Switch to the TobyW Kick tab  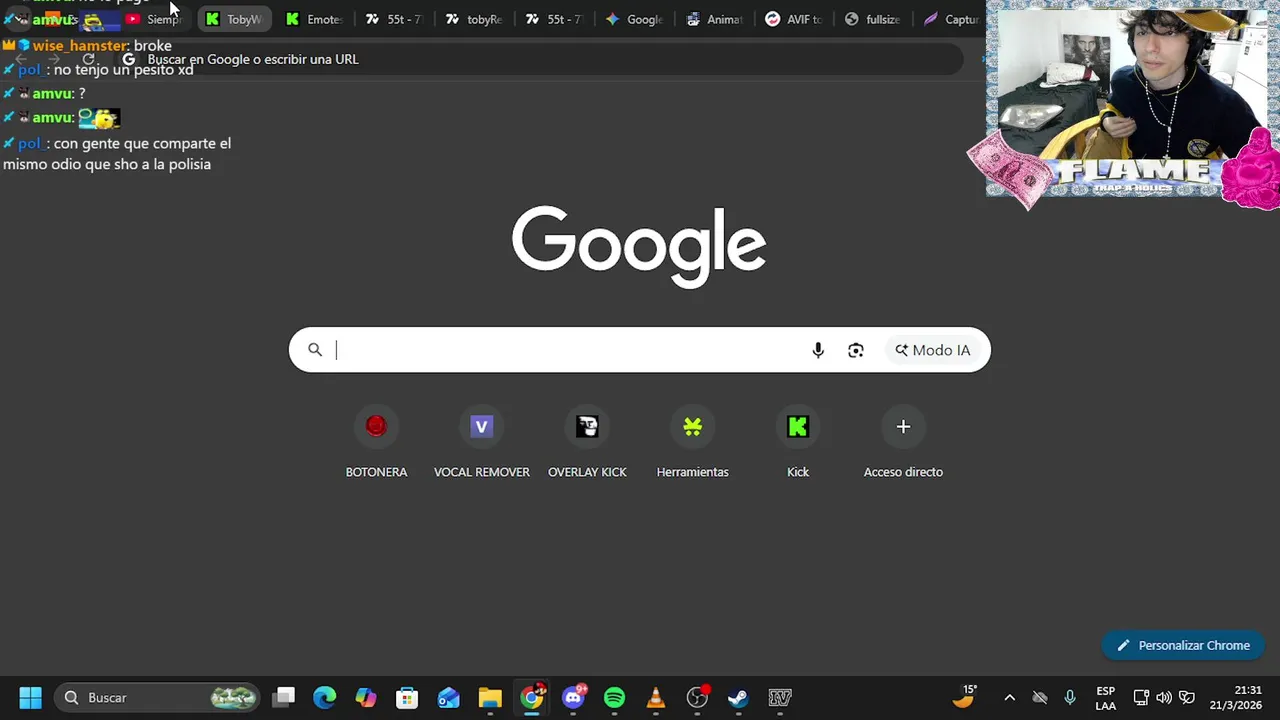coord(235,19)
